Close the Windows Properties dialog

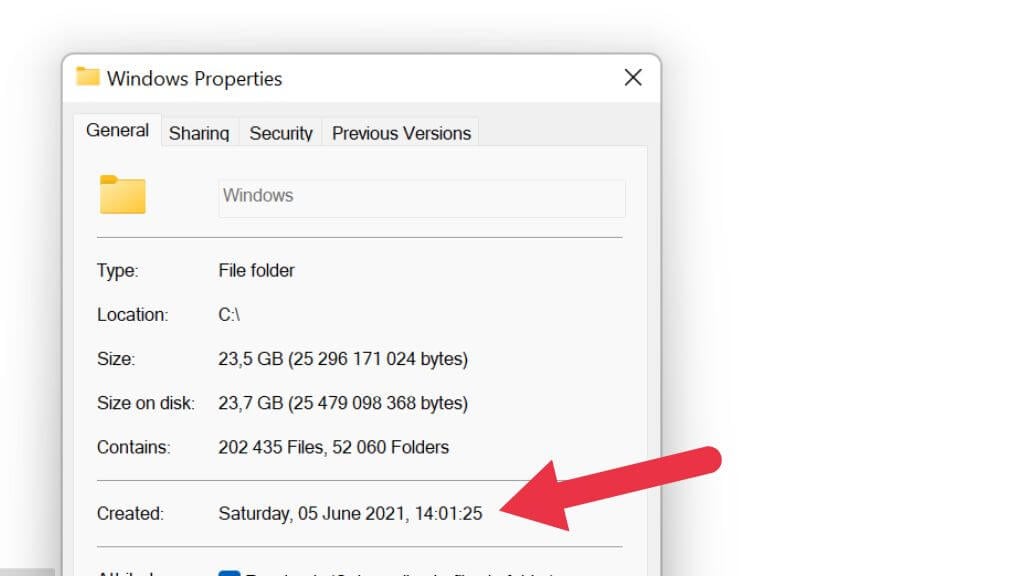[633, 77]
